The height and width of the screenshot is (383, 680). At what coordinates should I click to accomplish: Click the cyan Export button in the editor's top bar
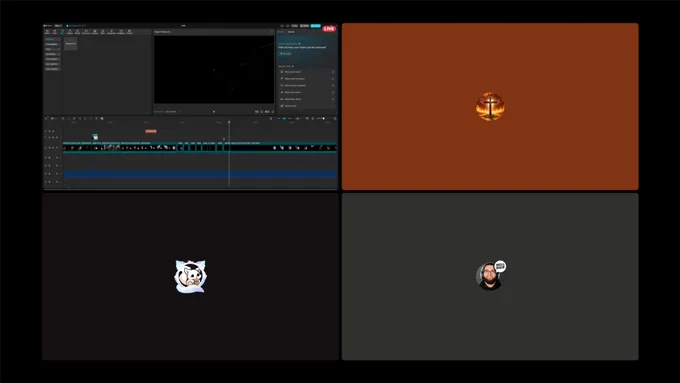coord(315,26)
